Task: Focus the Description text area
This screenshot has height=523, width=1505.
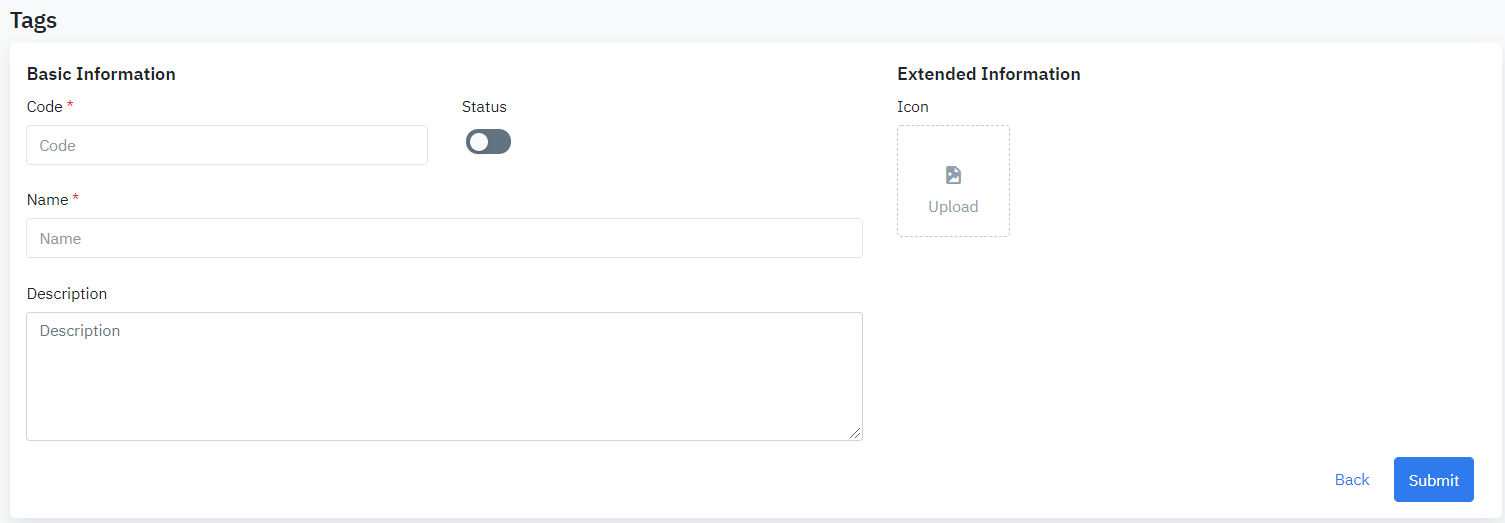Action: (444, 376)
